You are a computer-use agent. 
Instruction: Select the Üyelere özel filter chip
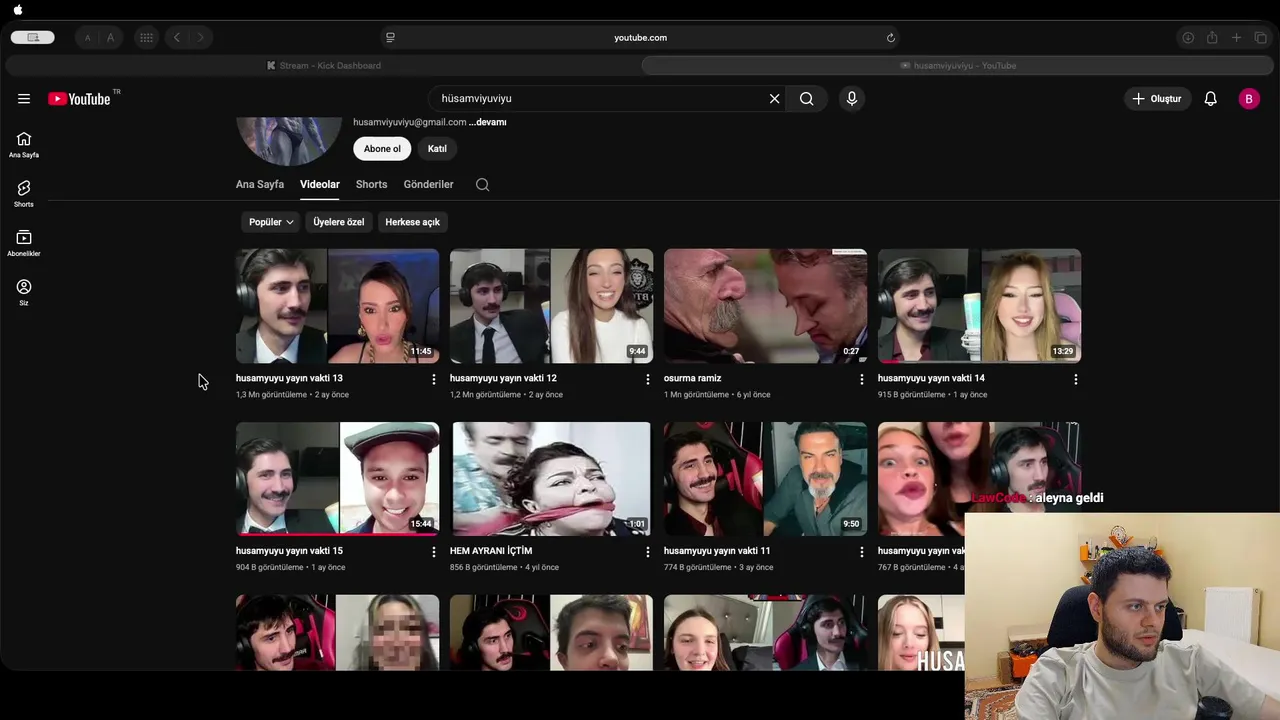339,222
